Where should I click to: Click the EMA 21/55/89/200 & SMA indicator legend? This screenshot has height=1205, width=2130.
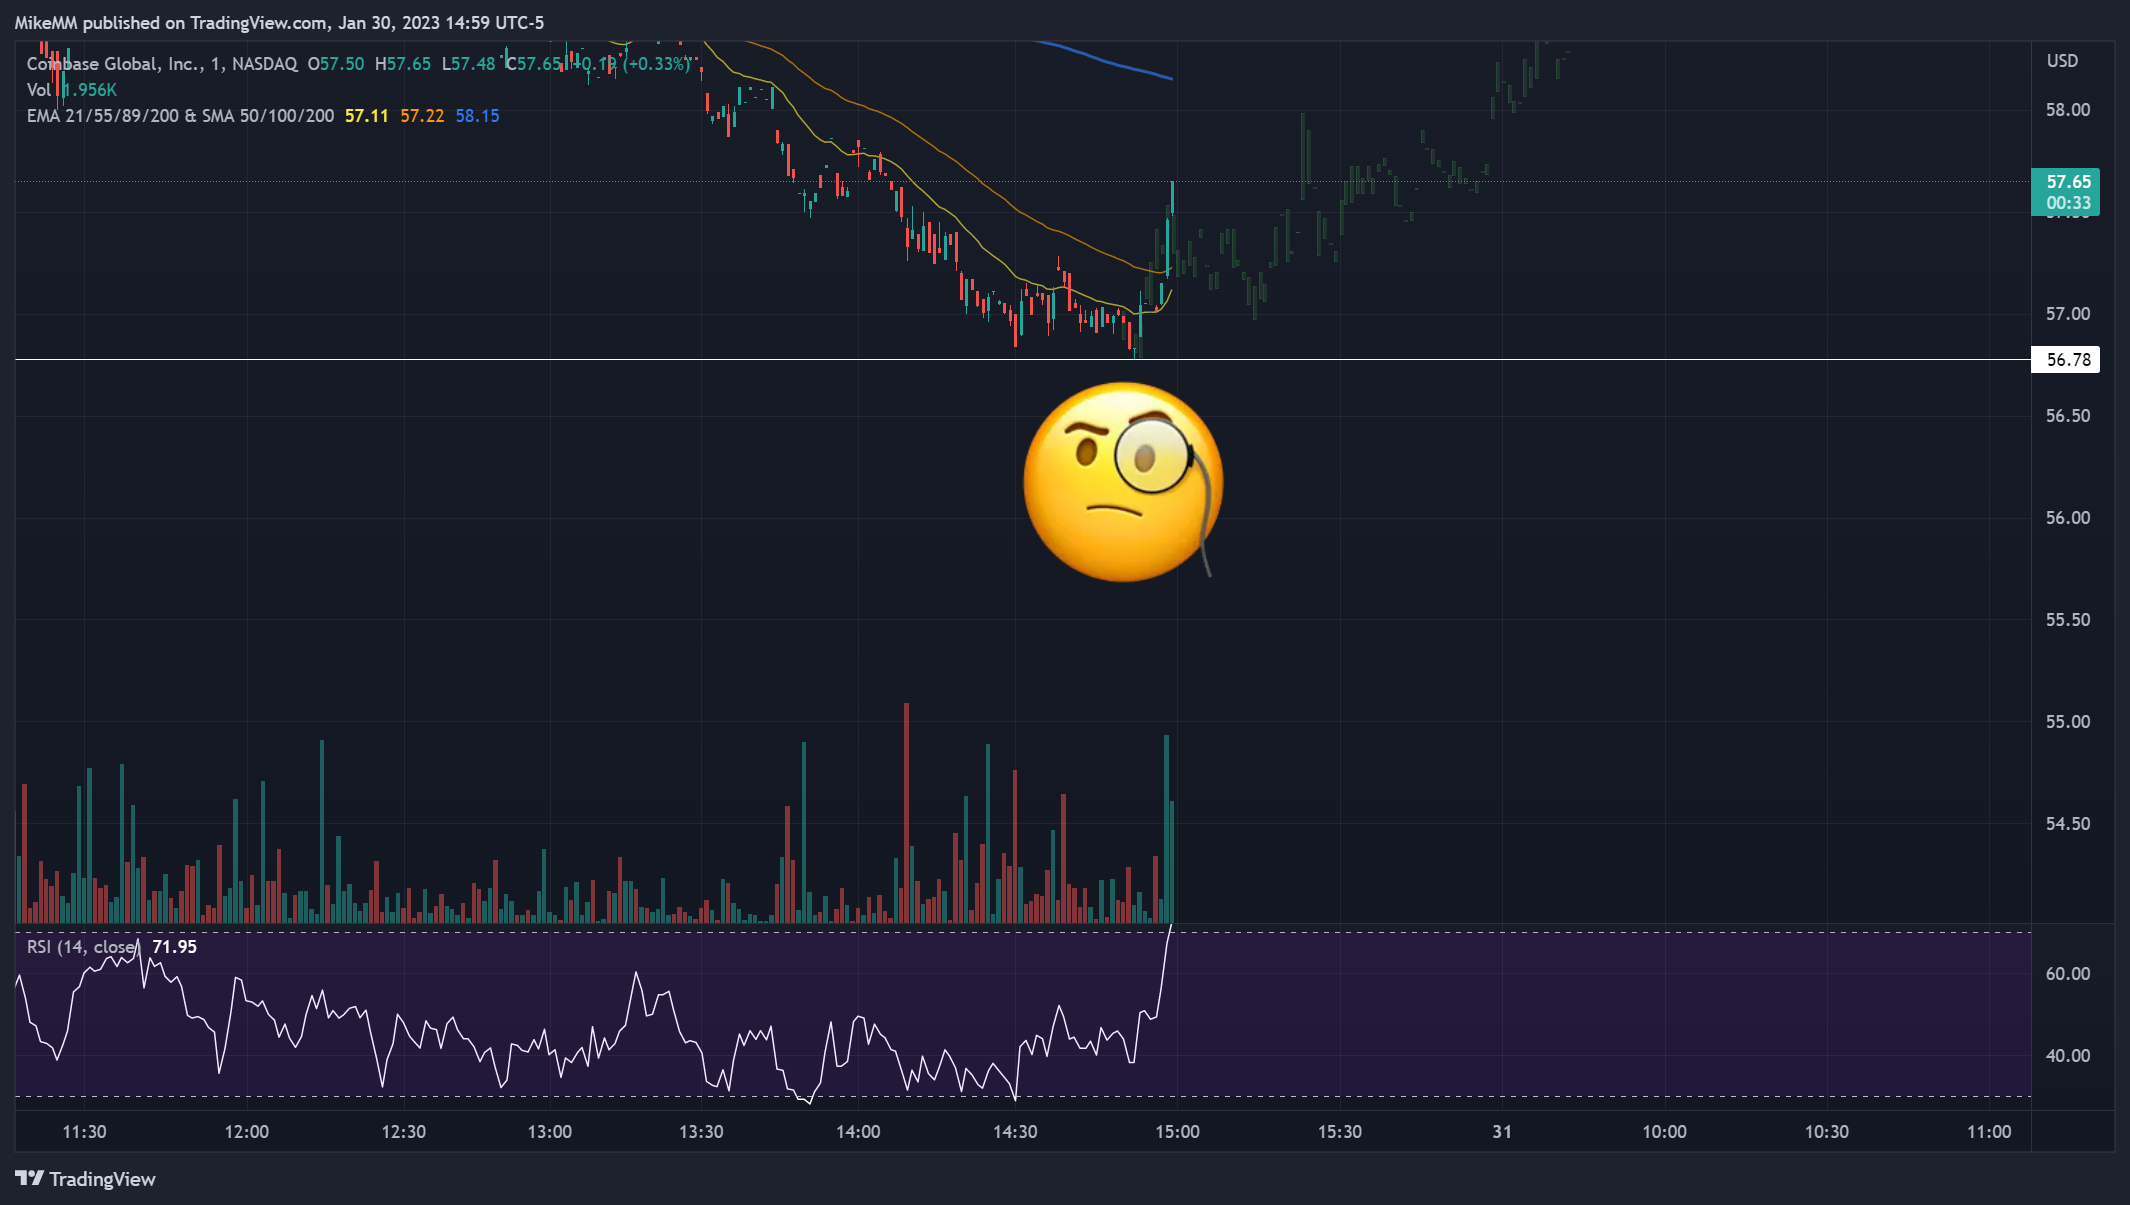tap(180, 116)
